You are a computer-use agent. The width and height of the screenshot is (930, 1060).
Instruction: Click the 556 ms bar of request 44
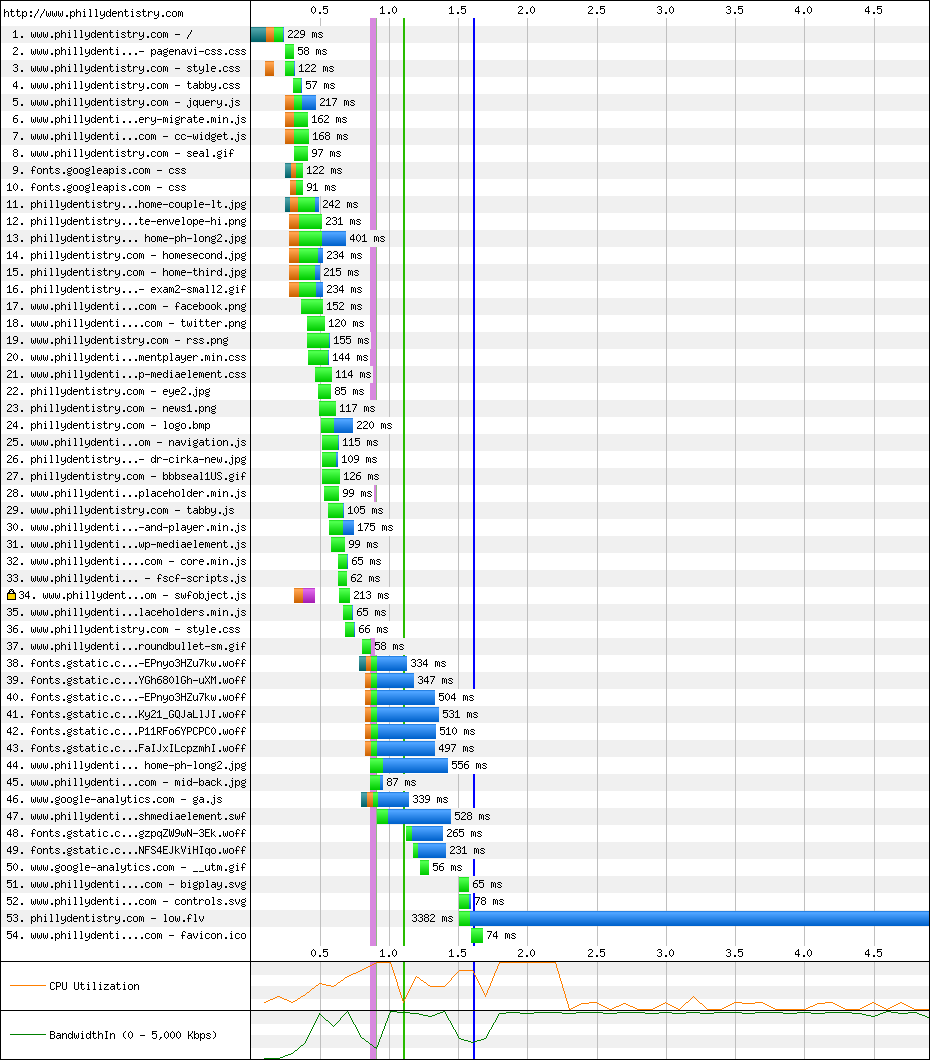point(409,765)
